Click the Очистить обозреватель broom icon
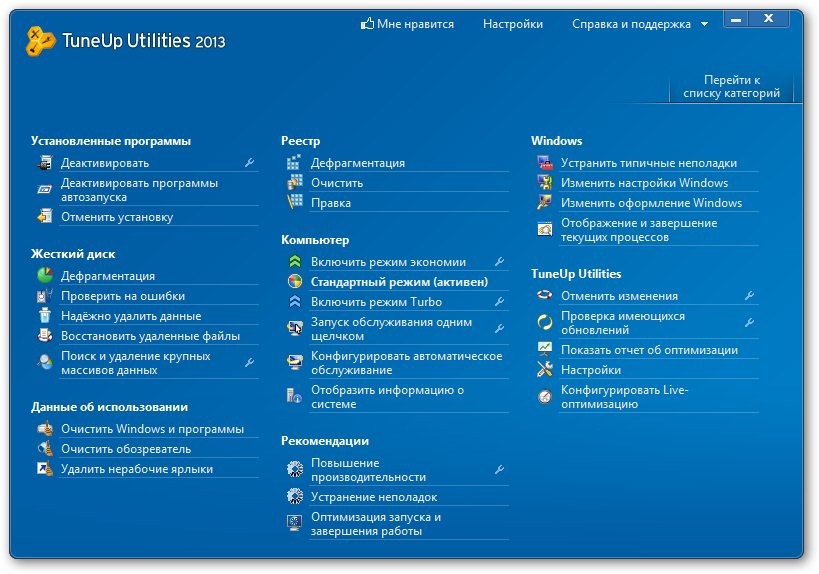The width and height of the screenshot is (819, 574). [x=45, y=448]
